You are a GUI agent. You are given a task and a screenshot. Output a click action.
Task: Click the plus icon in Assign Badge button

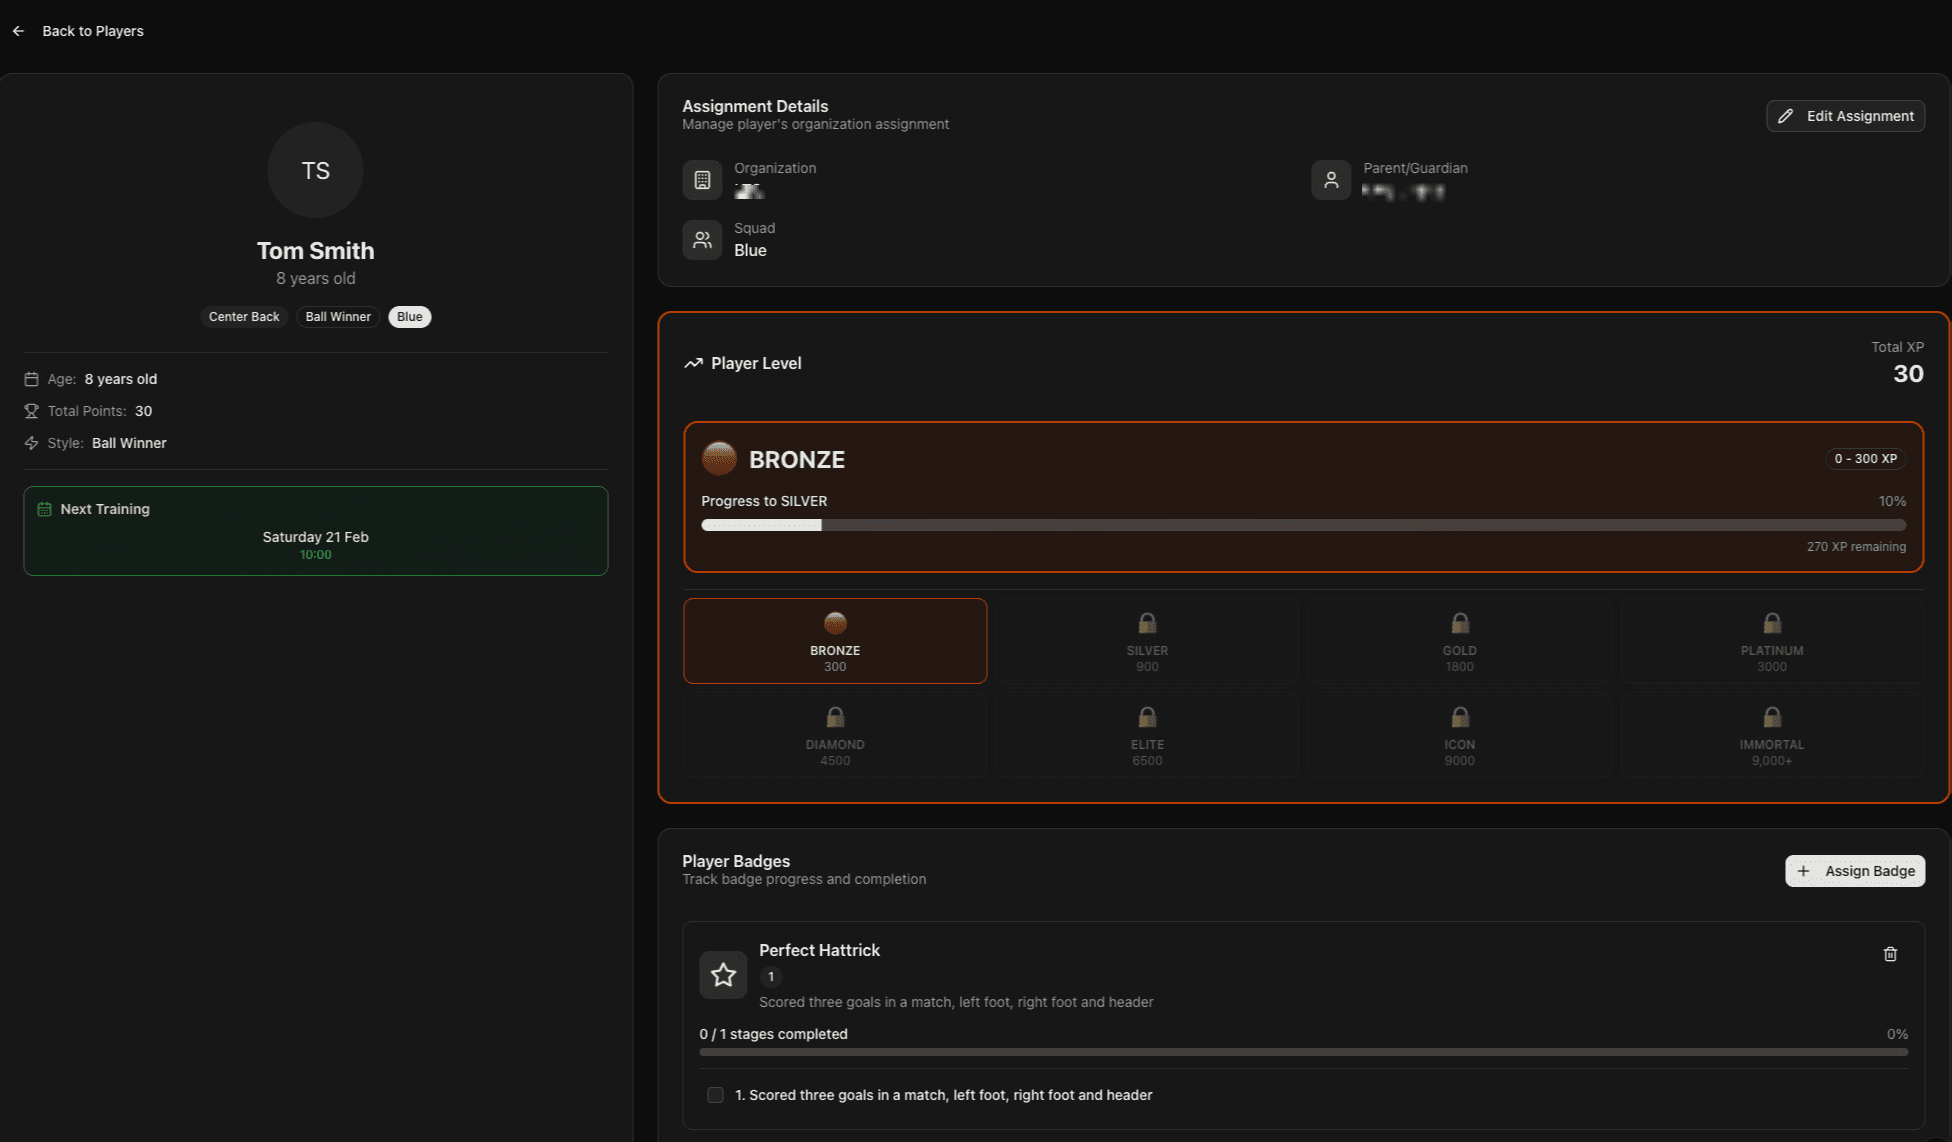[x=1804, y=871]
